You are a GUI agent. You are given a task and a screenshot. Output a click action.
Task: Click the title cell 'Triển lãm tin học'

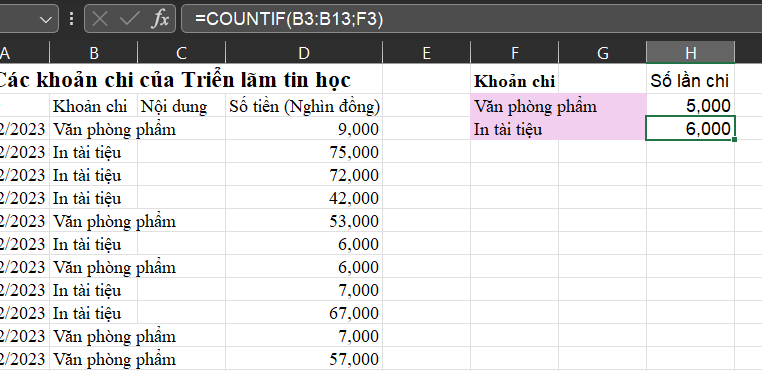(x=266, y=80)
